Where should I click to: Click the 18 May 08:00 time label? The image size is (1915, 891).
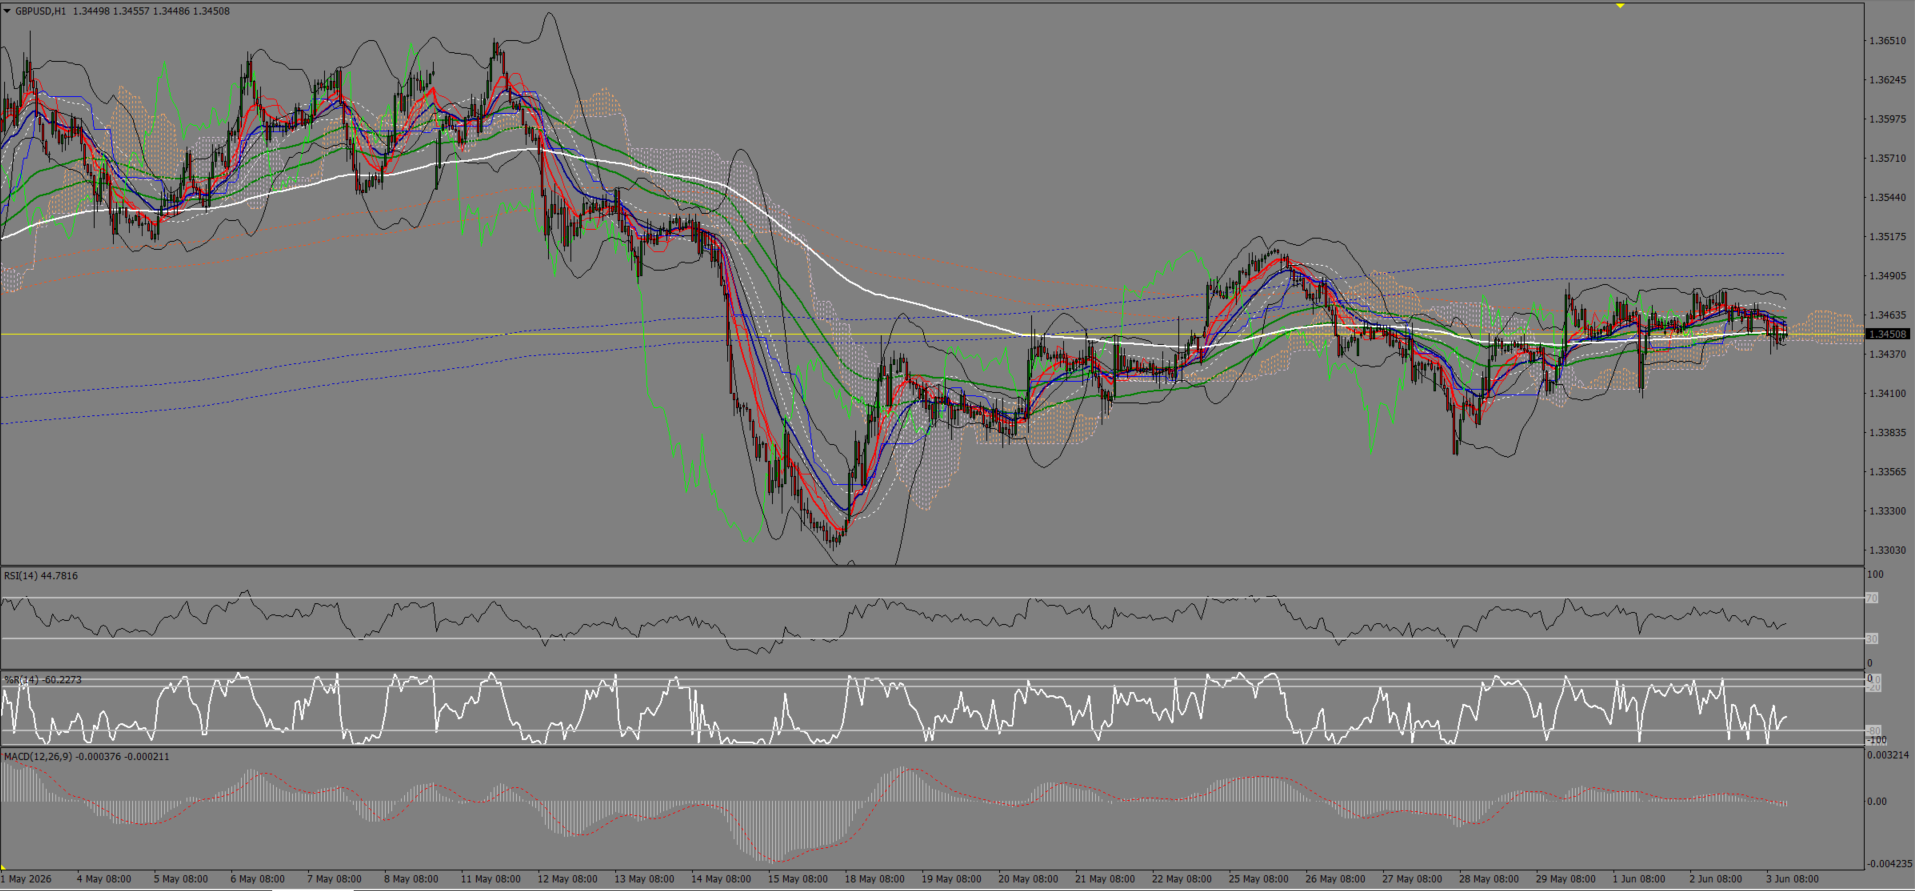pos(875,880)
